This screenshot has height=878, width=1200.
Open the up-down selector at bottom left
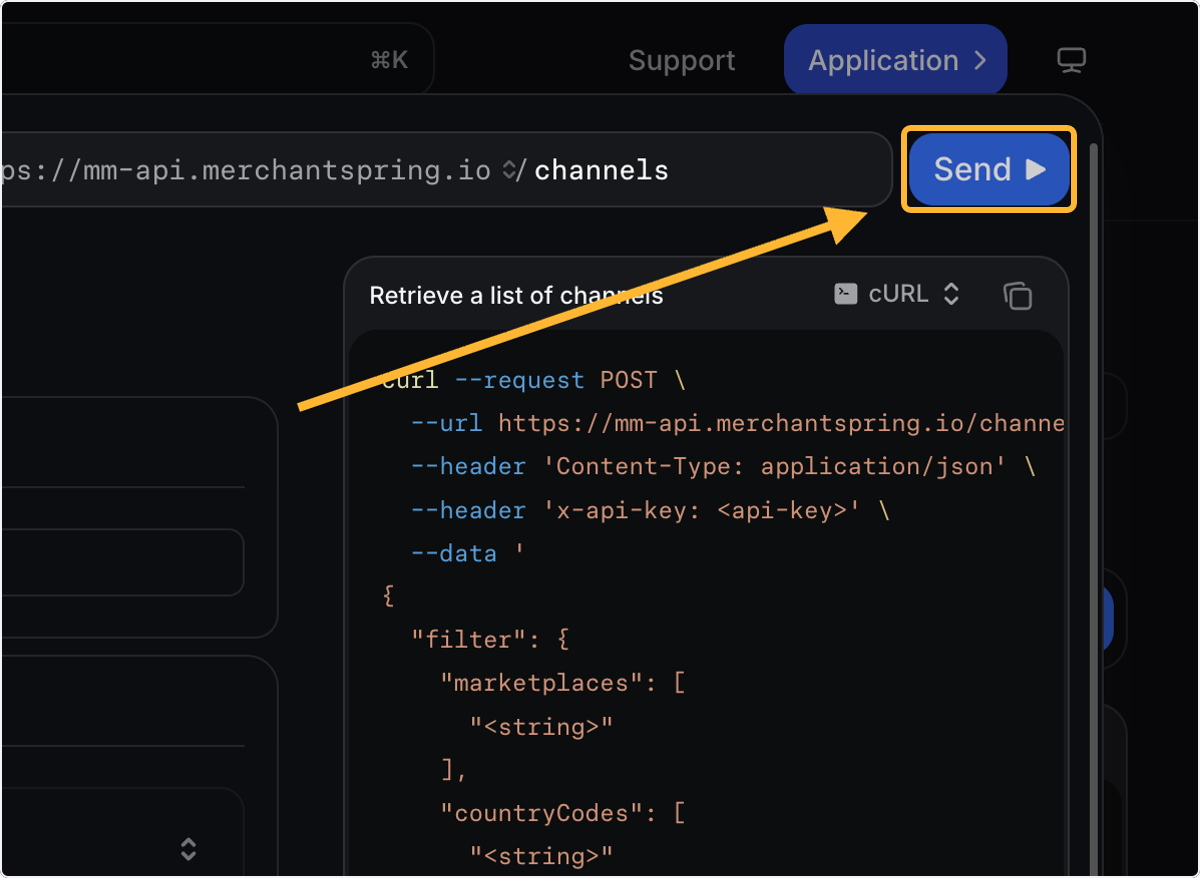(x=188, y=850)
